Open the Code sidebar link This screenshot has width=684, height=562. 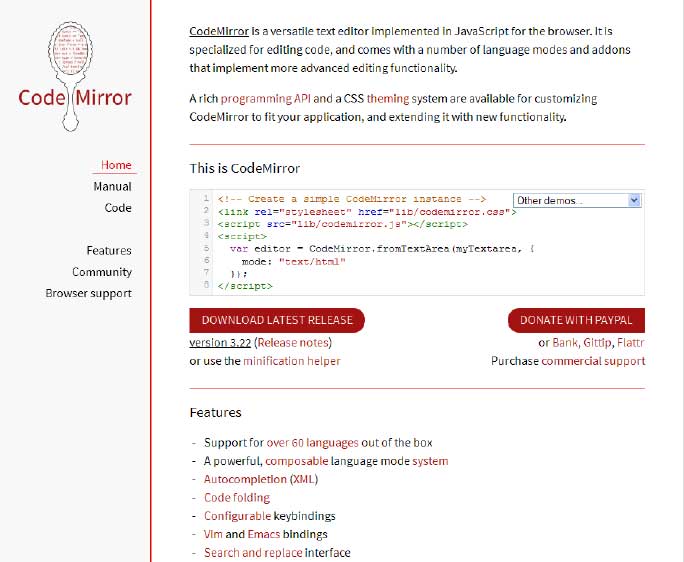coord(118,208)
